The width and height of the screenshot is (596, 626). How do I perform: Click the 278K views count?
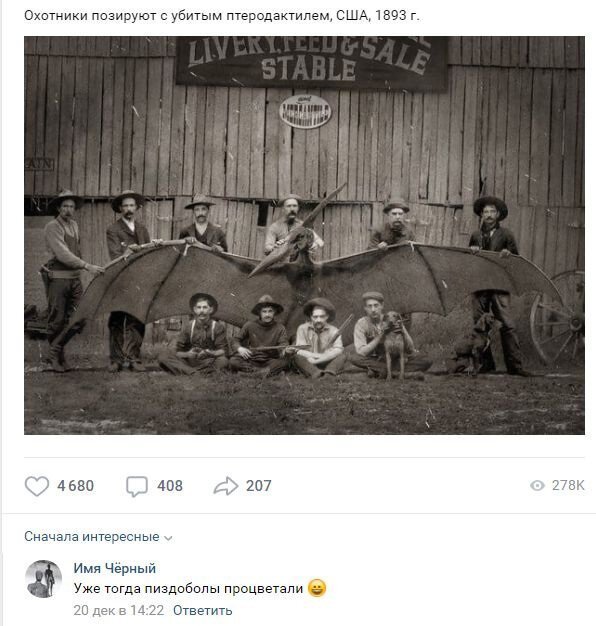pos(568,485)
